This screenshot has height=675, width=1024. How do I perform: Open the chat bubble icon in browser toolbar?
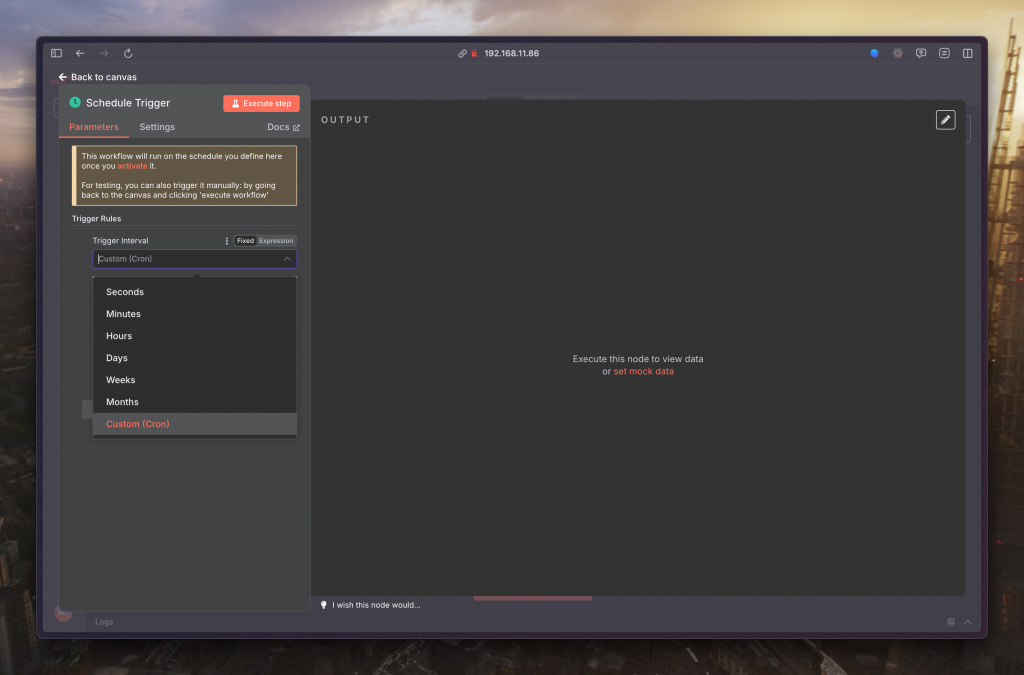(x=921, y=54)
